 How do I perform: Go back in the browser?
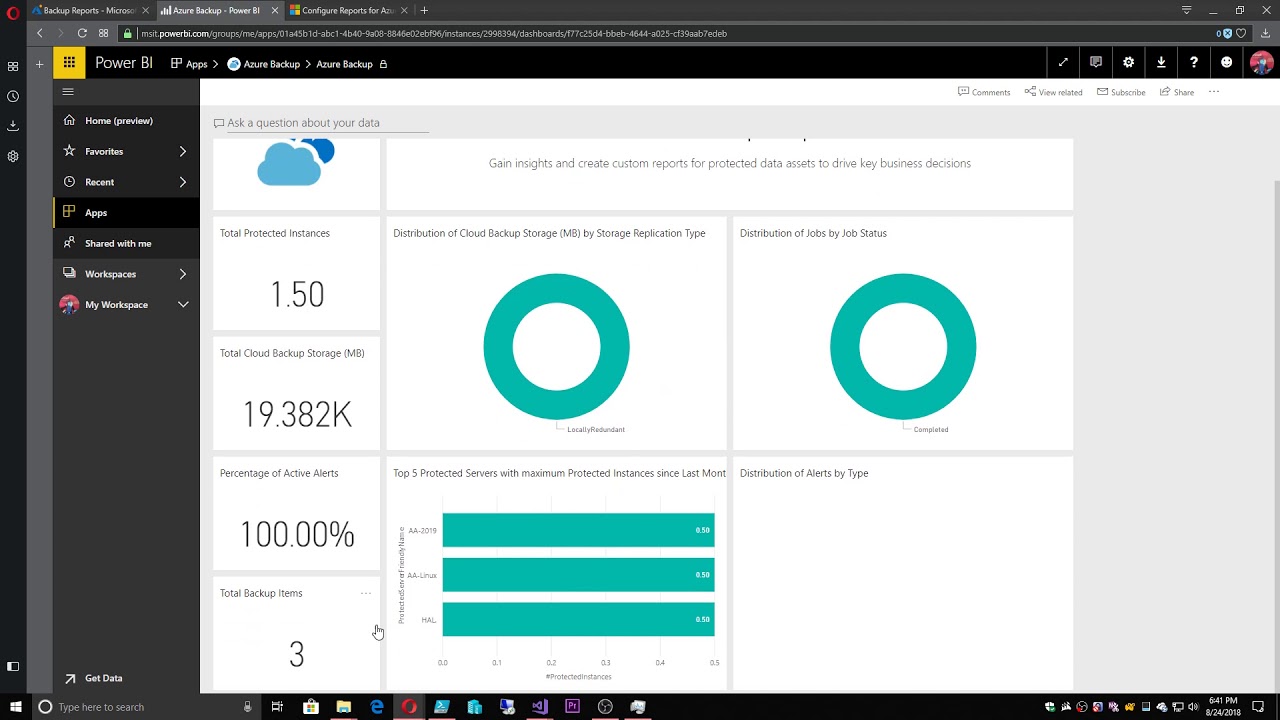[40, 33]
